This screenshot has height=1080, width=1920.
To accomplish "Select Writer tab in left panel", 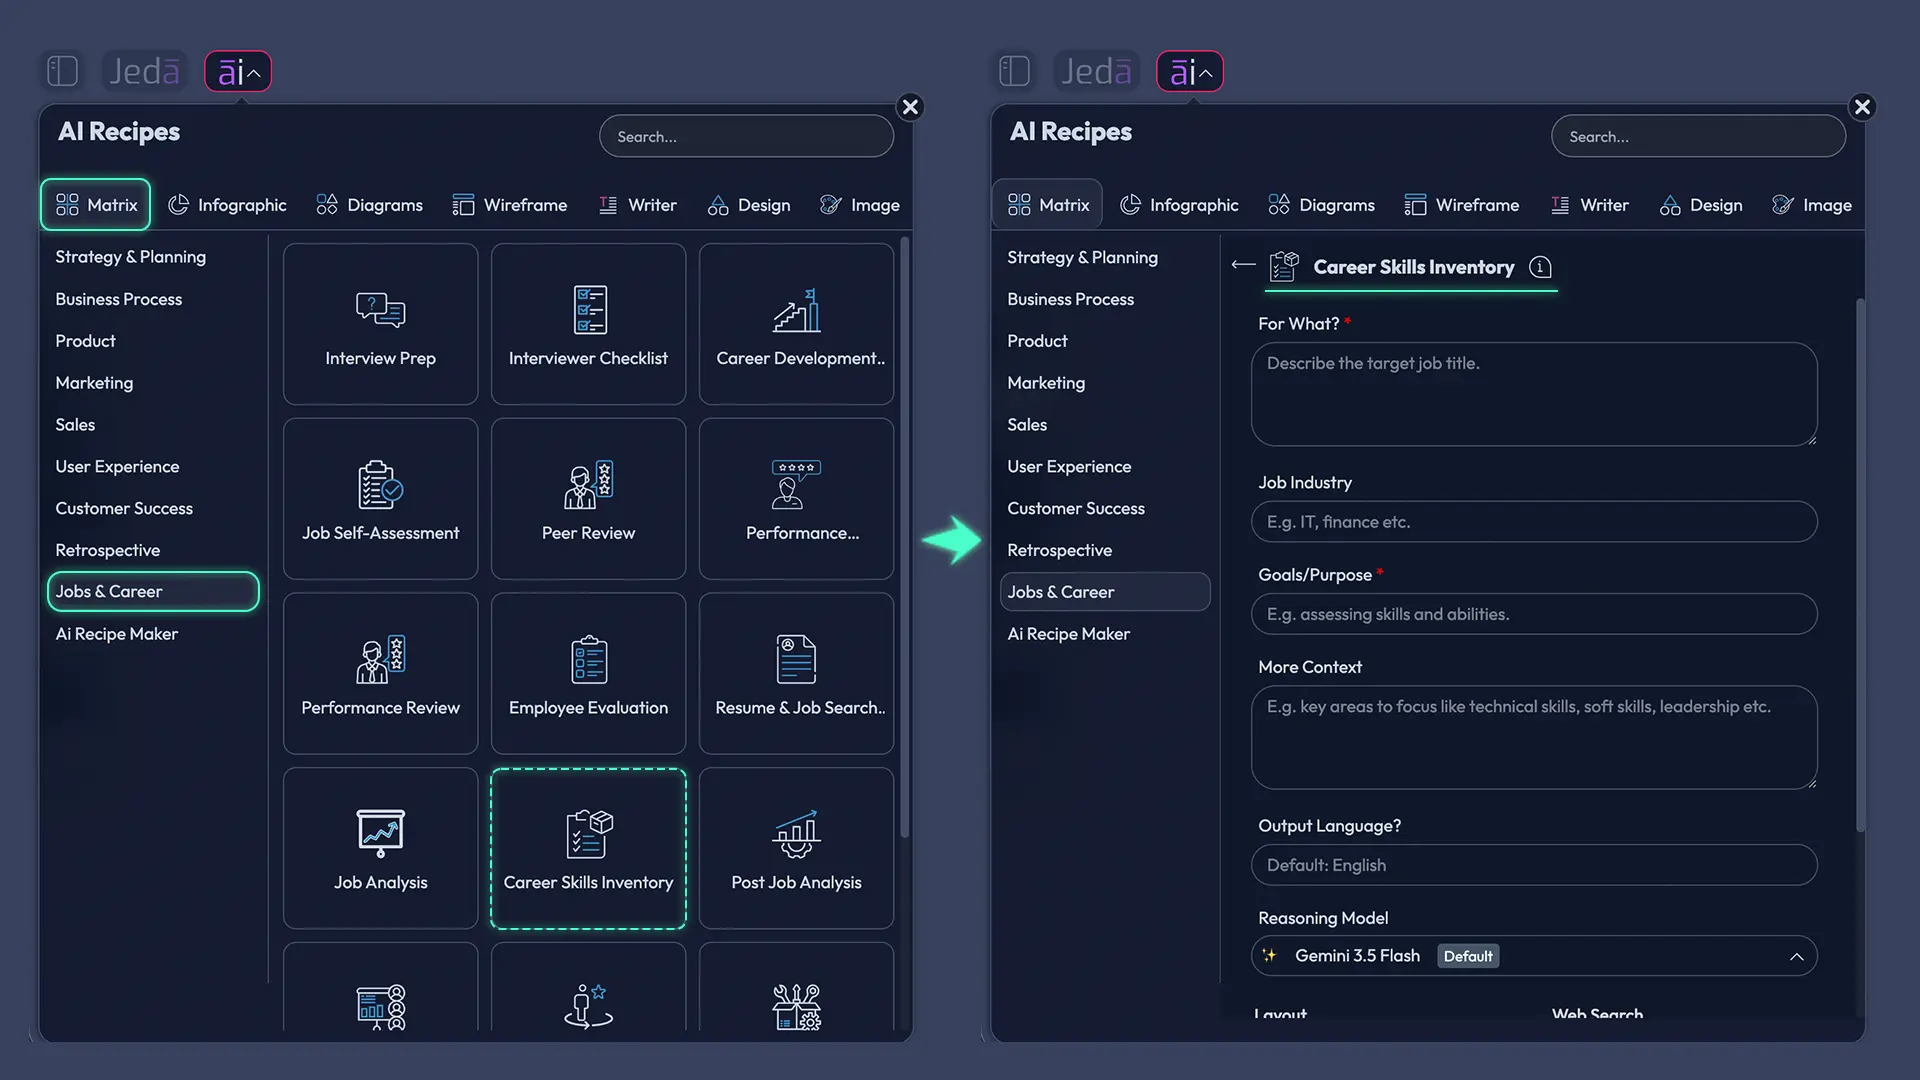I will (x=637, y=205).
